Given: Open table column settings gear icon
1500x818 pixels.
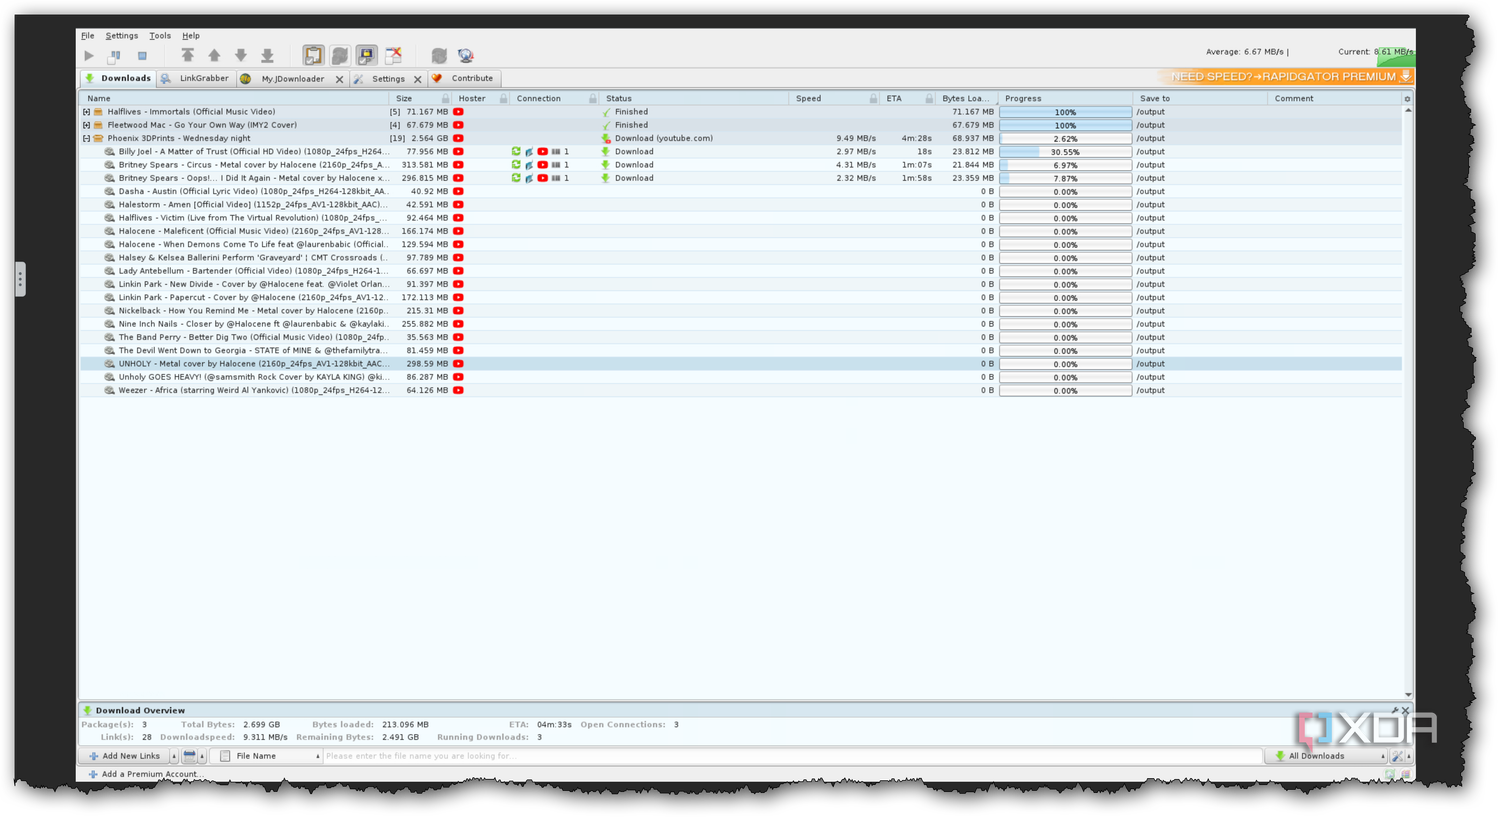Looking at the screenshot, I should click(x=1407, y=99).
